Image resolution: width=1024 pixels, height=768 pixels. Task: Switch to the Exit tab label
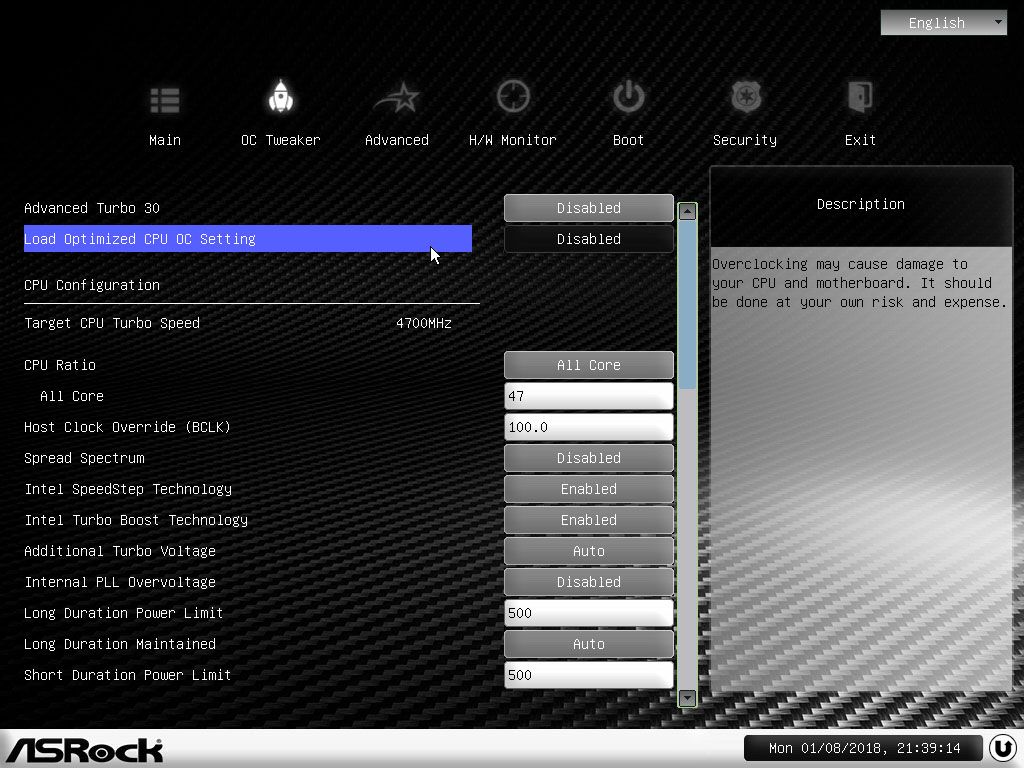860,140
